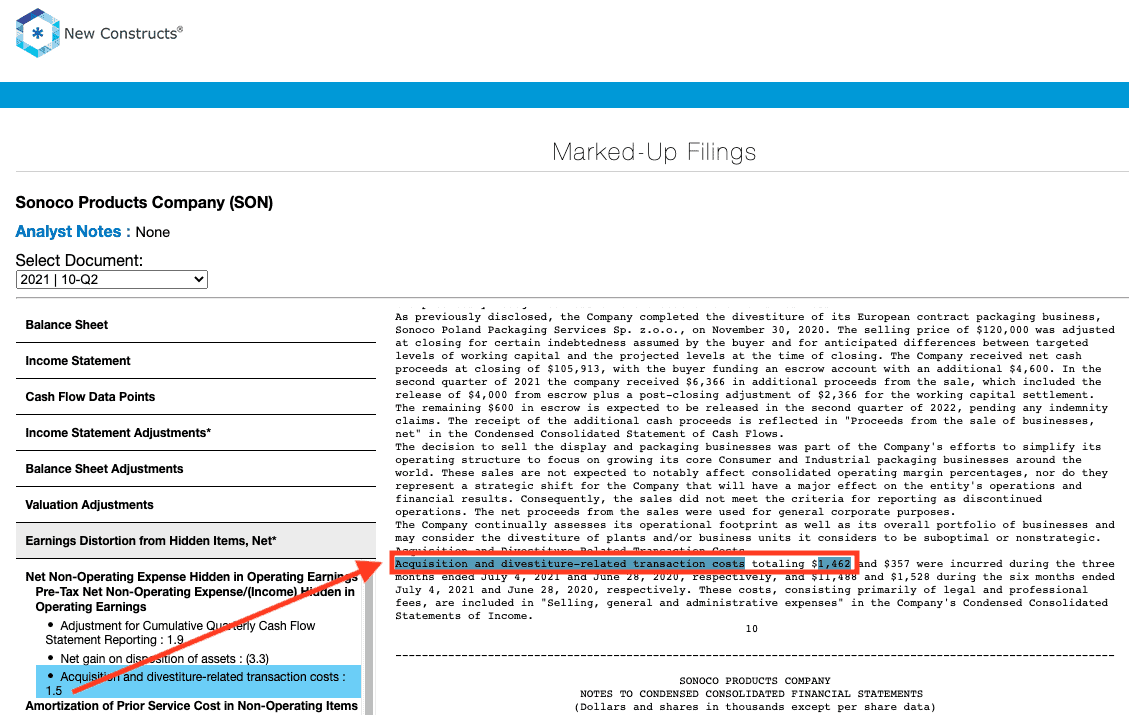Click 'Statements of Income.' closing line

[464, 616]
